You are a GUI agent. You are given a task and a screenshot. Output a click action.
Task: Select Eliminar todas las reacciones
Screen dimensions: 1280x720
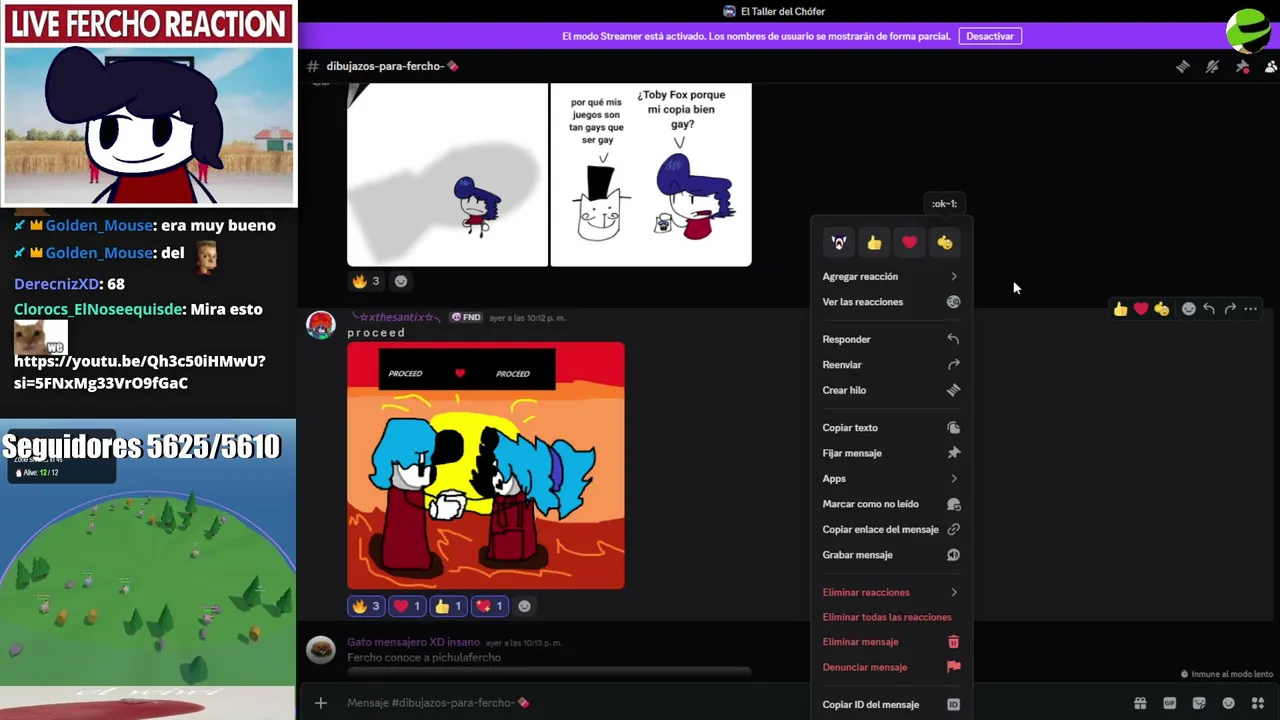(890, 617)
